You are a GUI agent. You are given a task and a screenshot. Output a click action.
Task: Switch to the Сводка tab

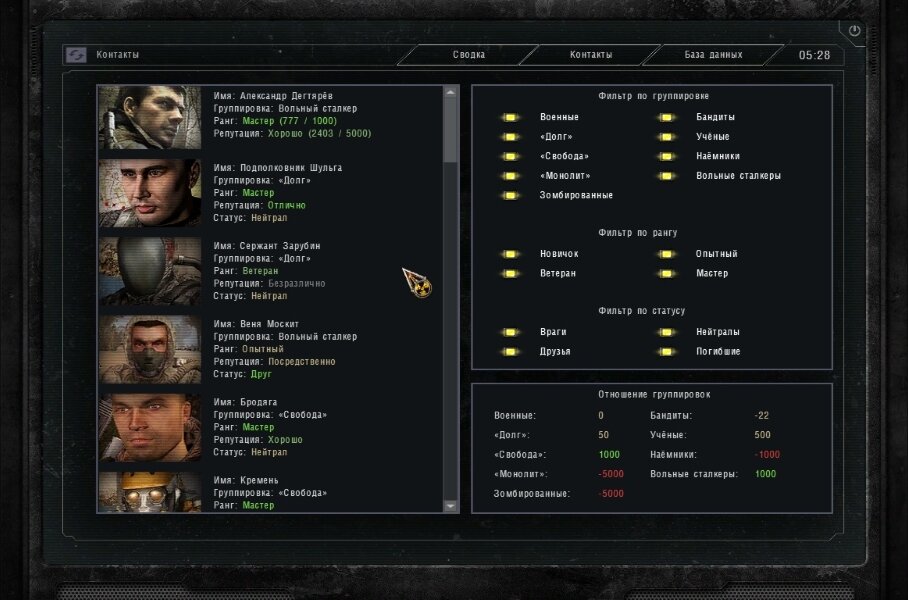coord(468,55)
